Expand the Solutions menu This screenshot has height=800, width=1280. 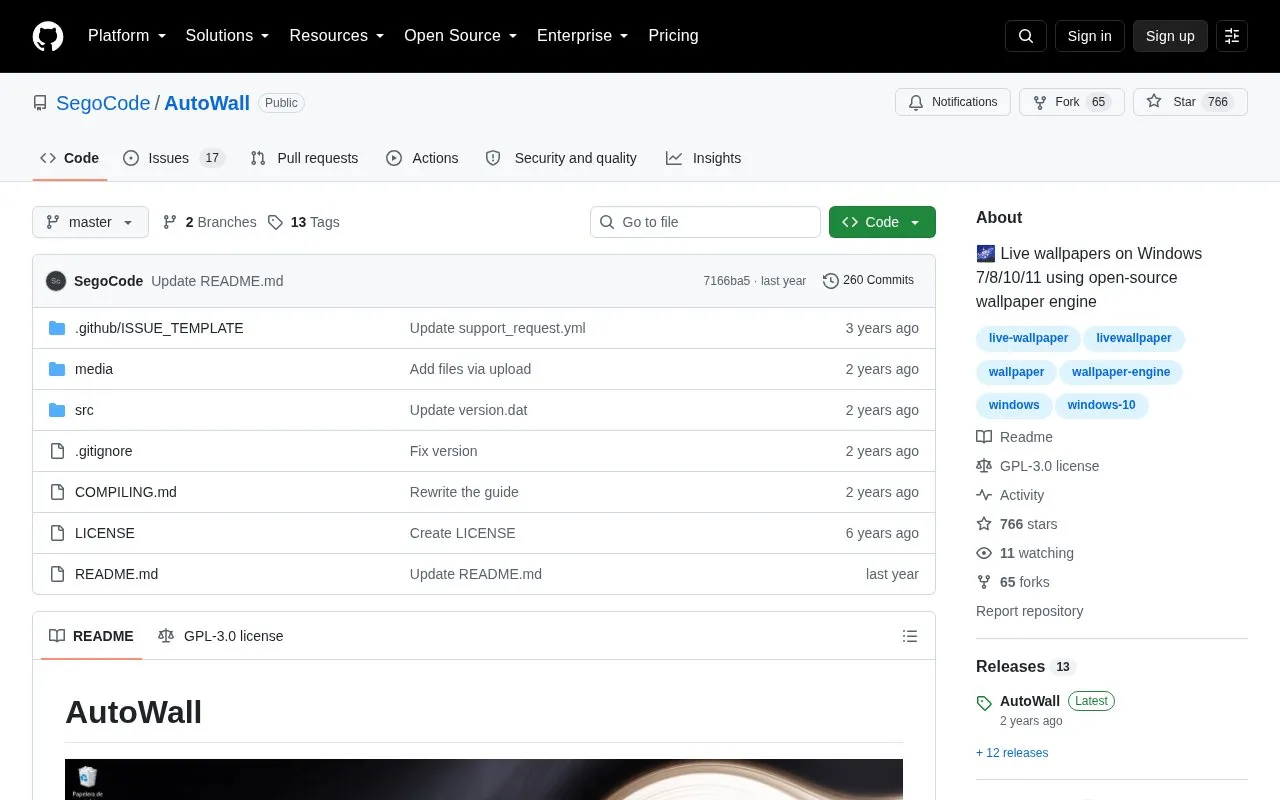point(228,36)
